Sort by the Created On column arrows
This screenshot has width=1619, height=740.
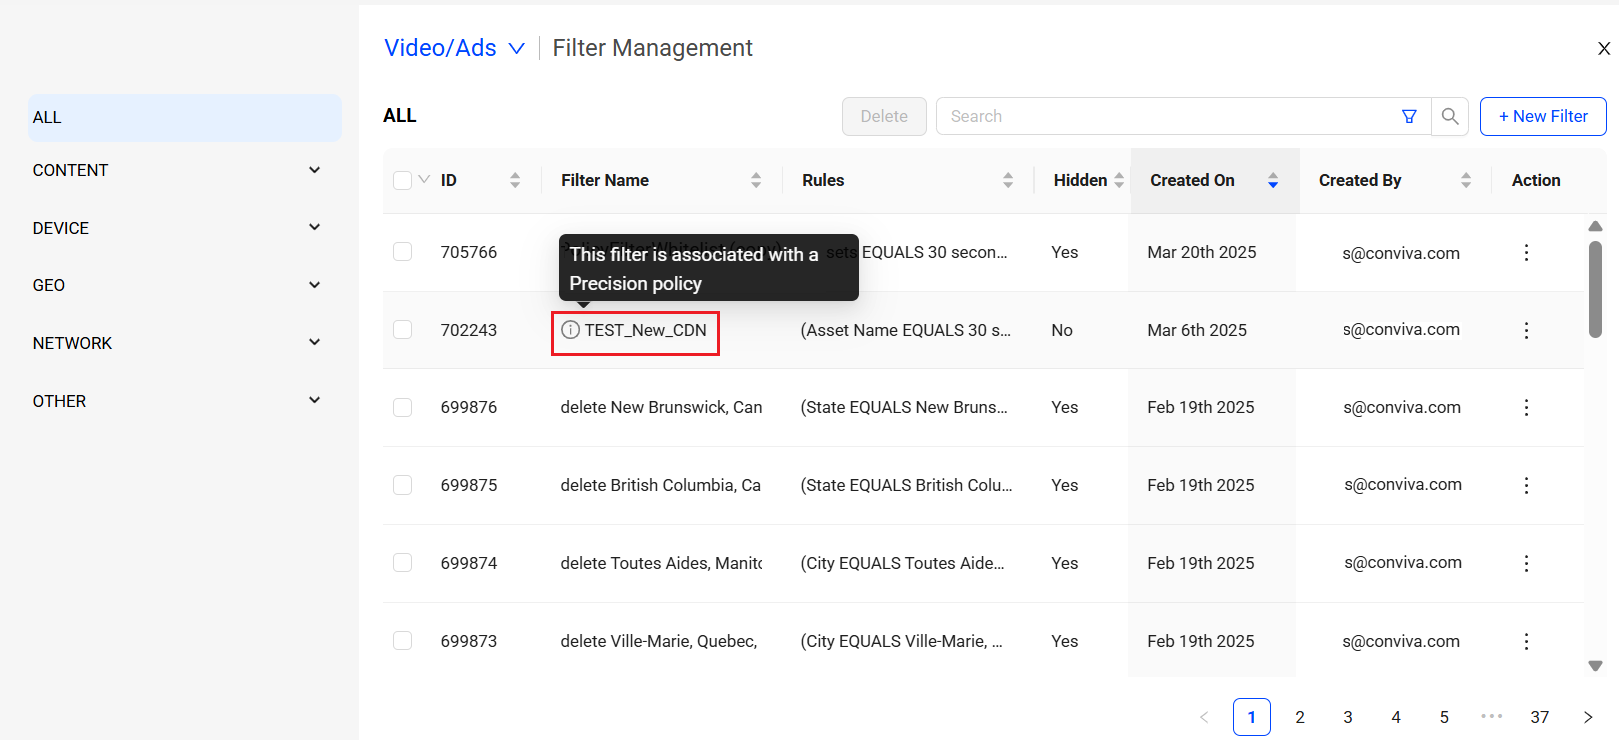pyautogui.click(x=1273, y=180)
